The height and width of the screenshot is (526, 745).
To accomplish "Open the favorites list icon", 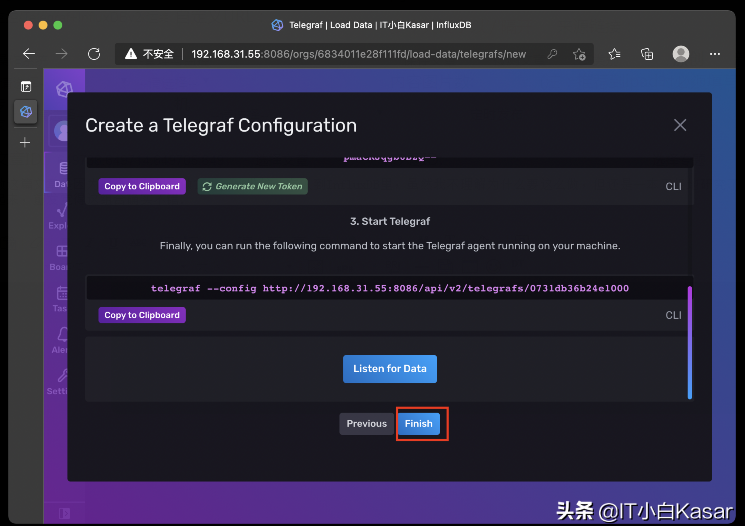I will 614,54.
